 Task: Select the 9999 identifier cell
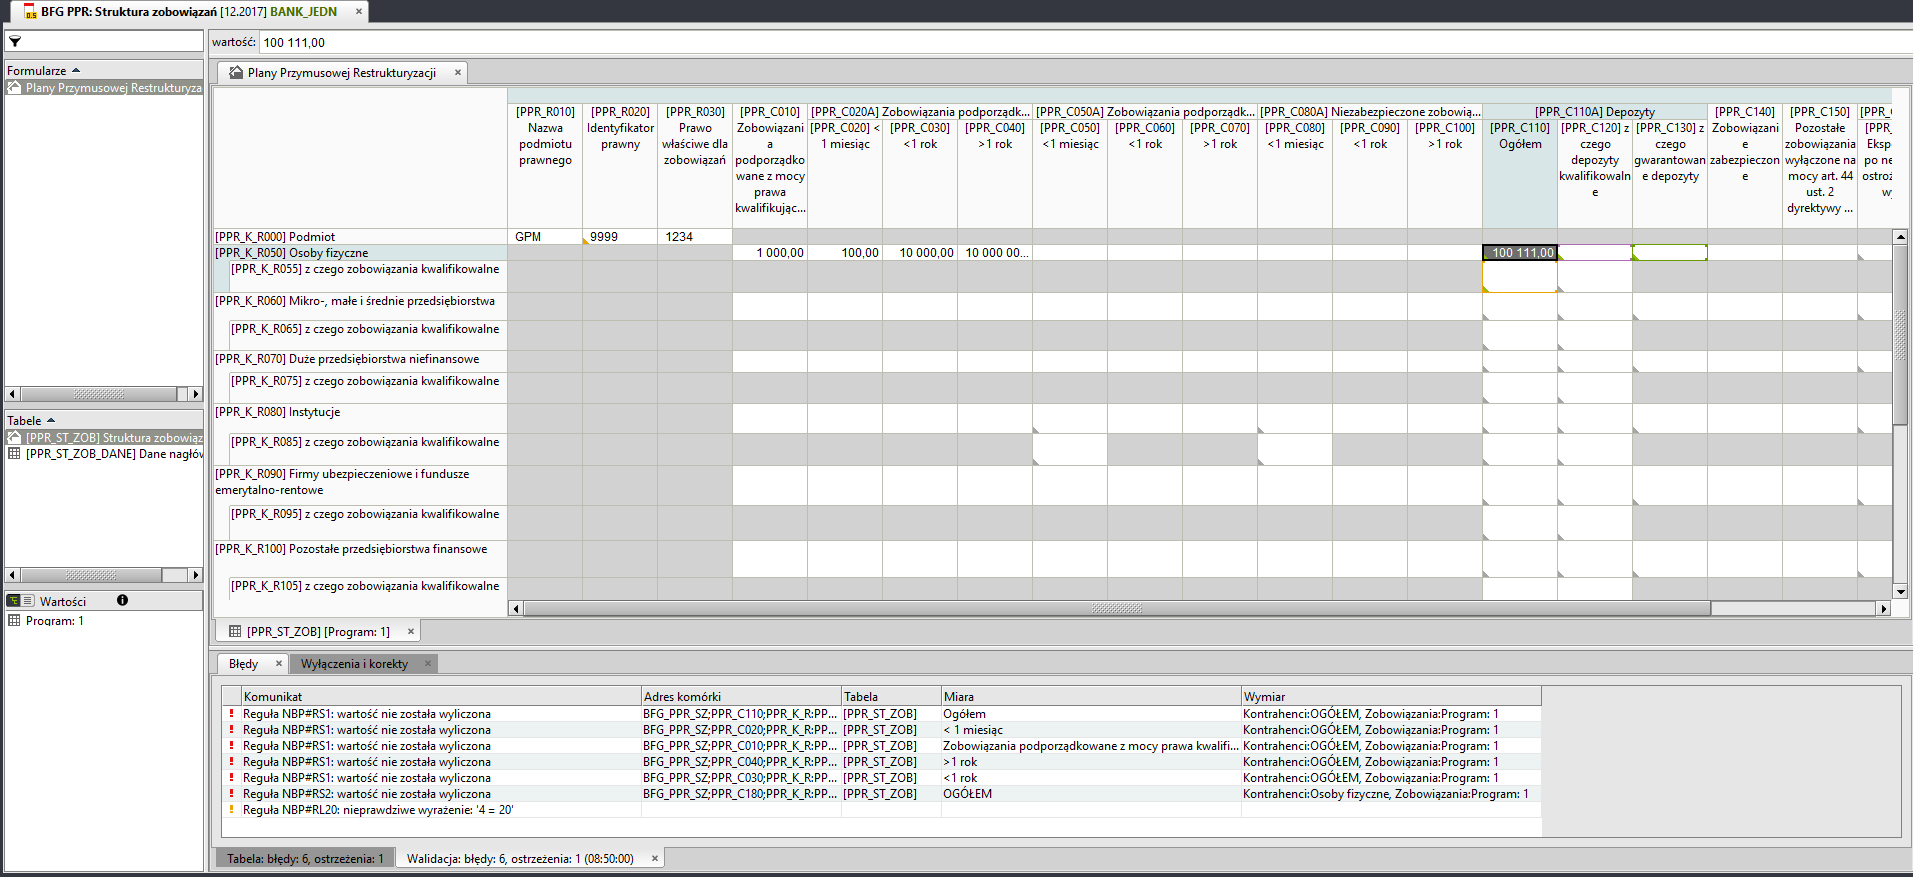click(620, 237)
